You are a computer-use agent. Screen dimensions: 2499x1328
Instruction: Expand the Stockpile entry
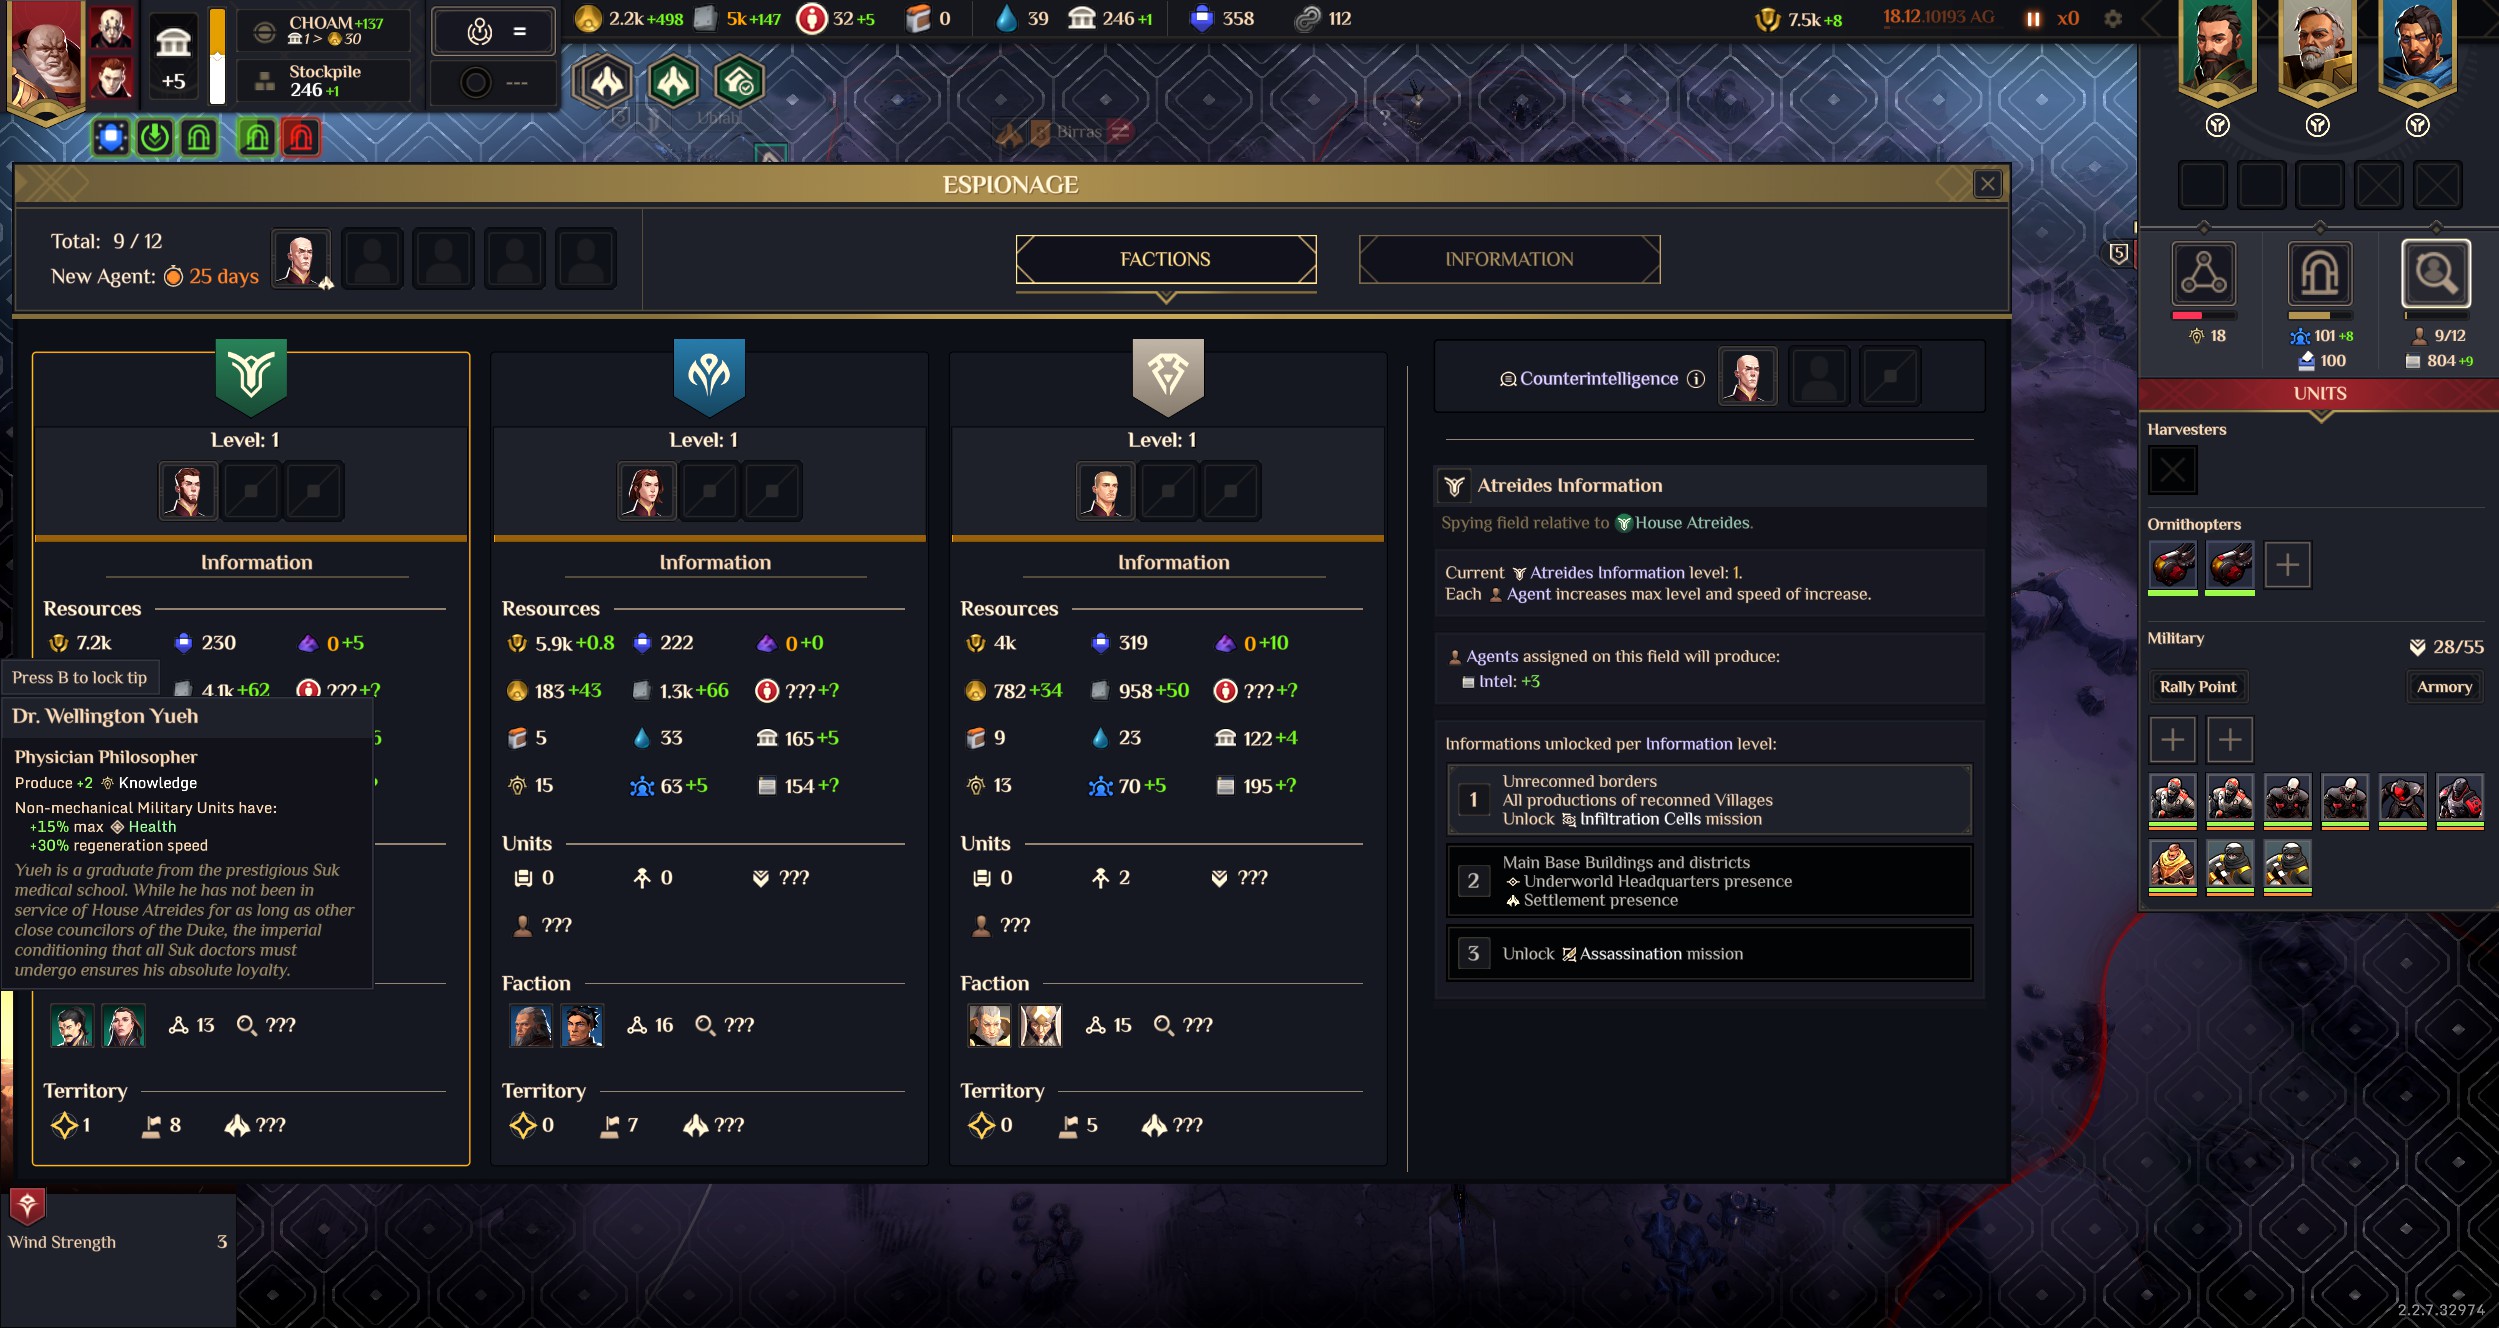[x=324, y=80]
